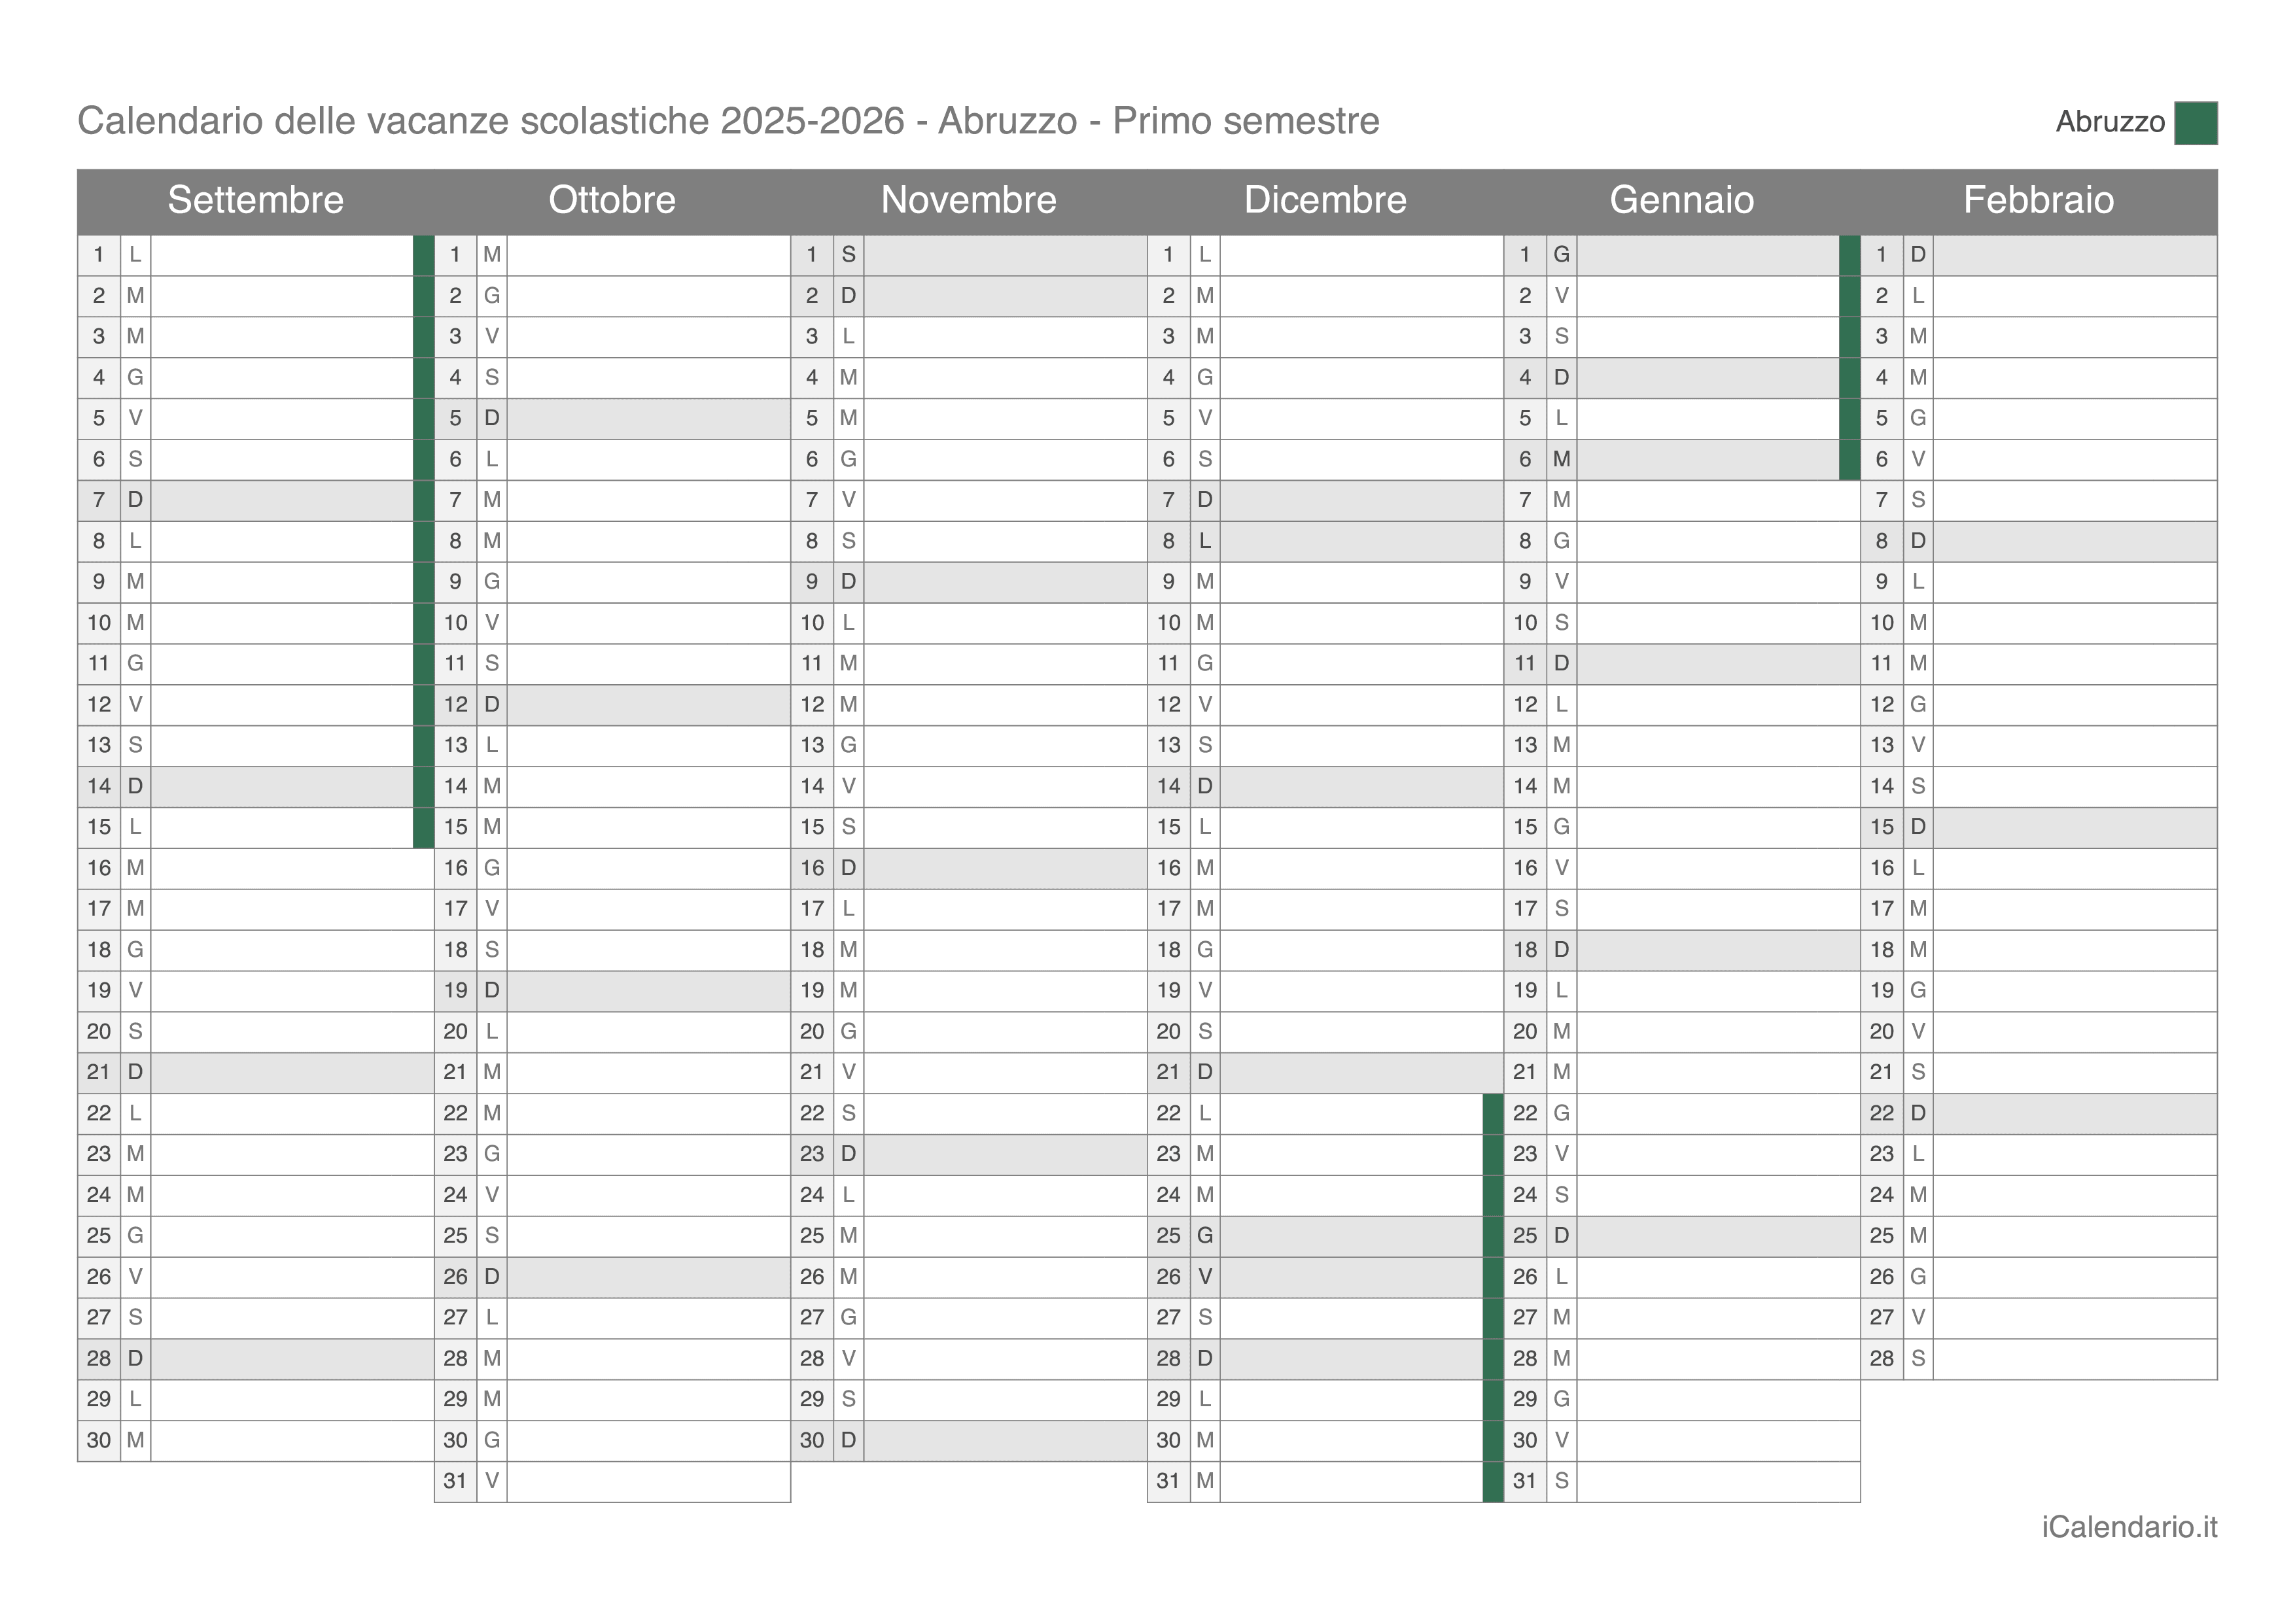Click the empty note cell for 16 Settembre

pyautogui.click(x=292, y=868)
